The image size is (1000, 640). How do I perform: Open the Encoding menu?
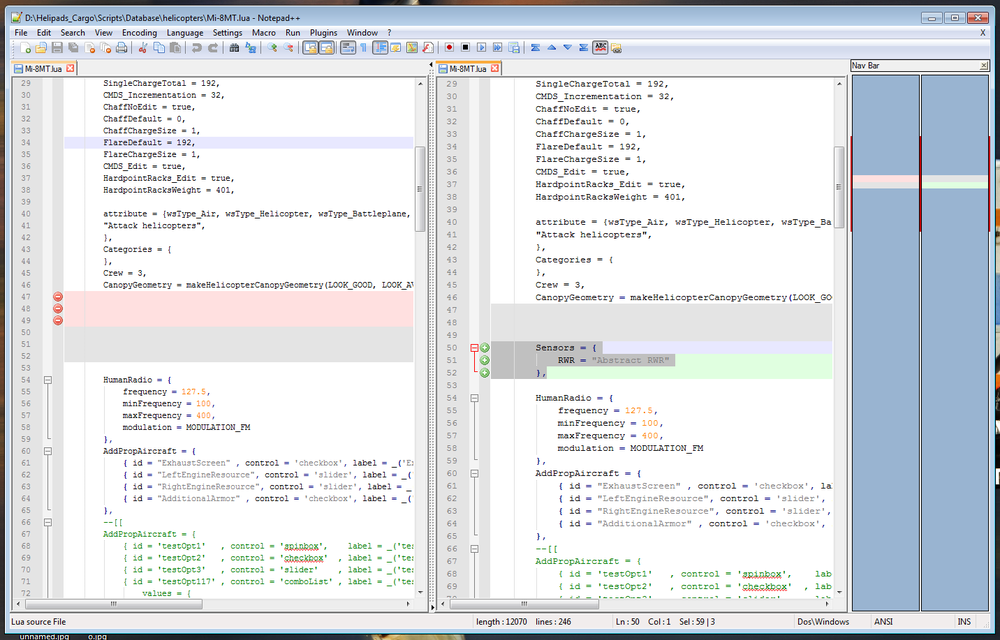click(139, 33)
